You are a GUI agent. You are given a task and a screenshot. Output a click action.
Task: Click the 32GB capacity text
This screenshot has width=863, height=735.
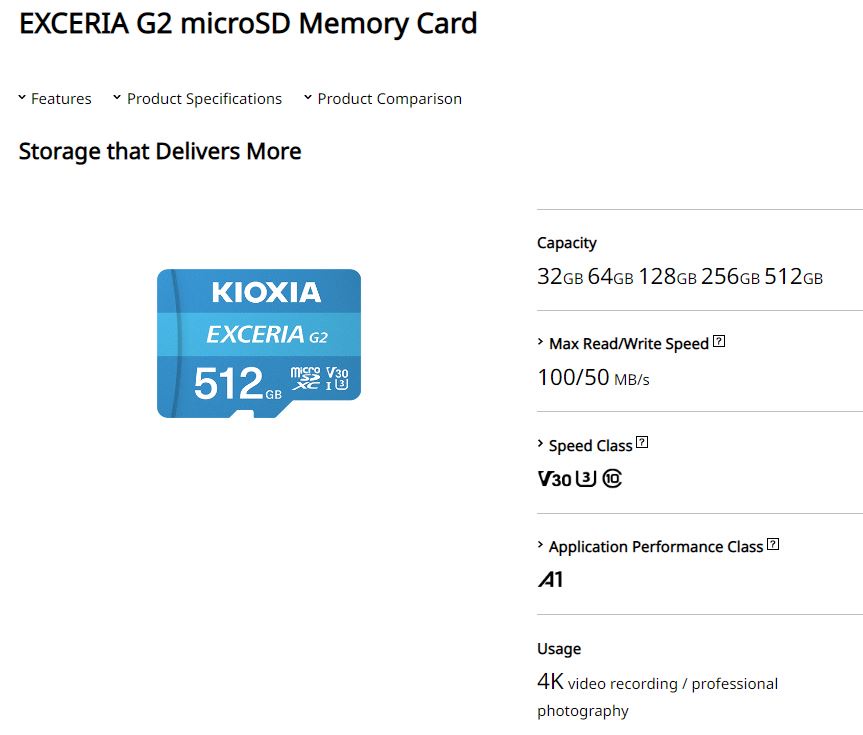(560, 276)
